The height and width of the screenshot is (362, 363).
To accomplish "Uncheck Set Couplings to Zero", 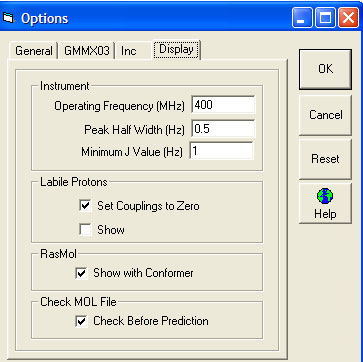I will [x=86, y=206].
